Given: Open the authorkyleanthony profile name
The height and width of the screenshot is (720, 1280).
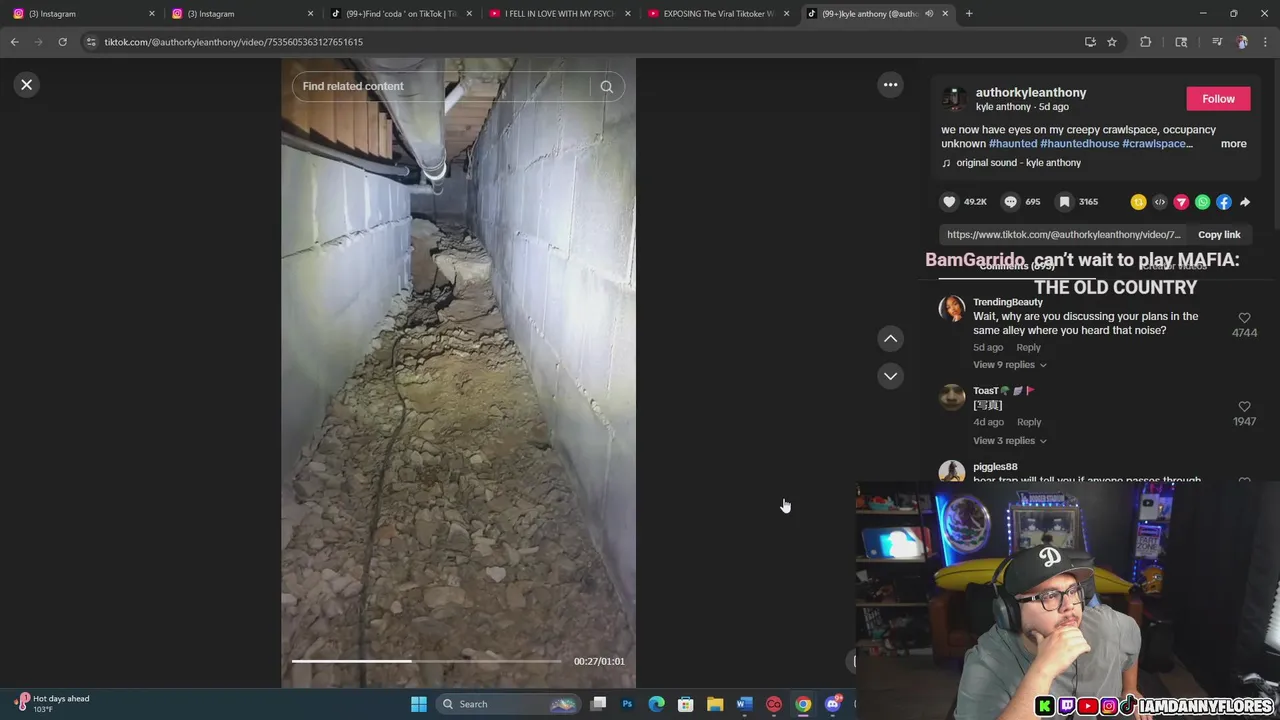Looking at the screenshot, I should point(1031,93).
